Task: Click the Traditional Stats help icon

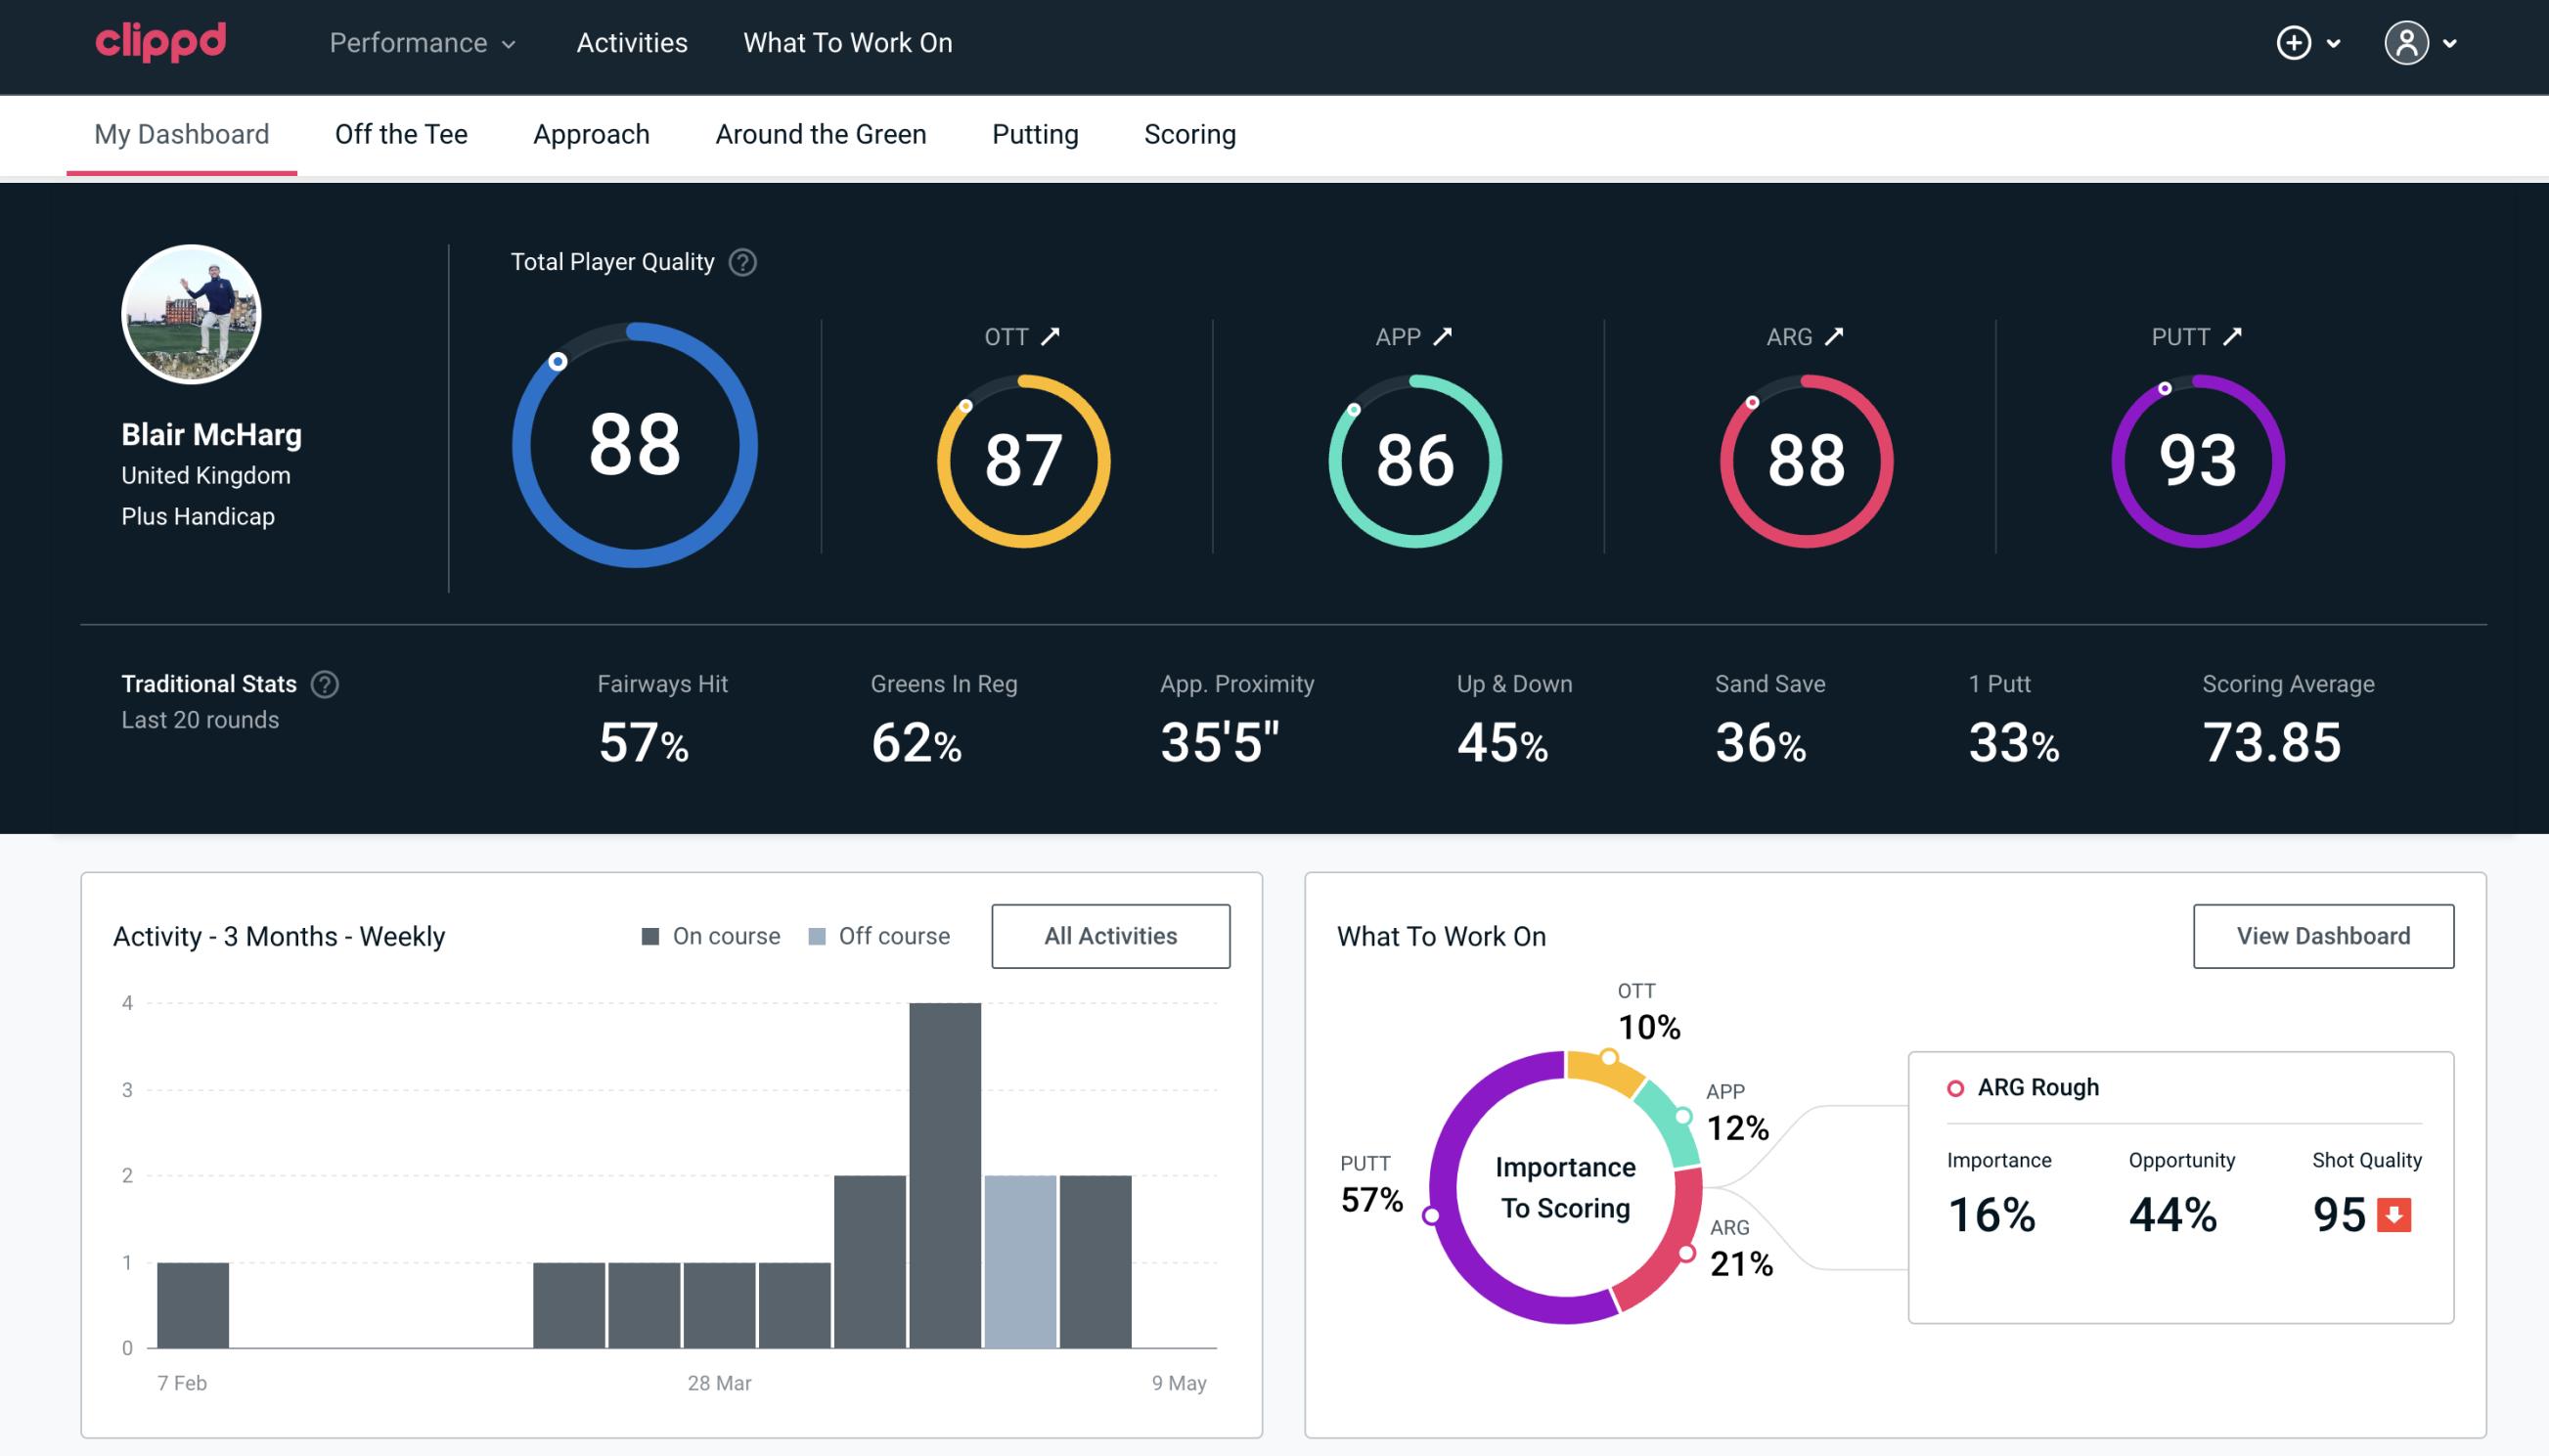Action: [324, 684]
